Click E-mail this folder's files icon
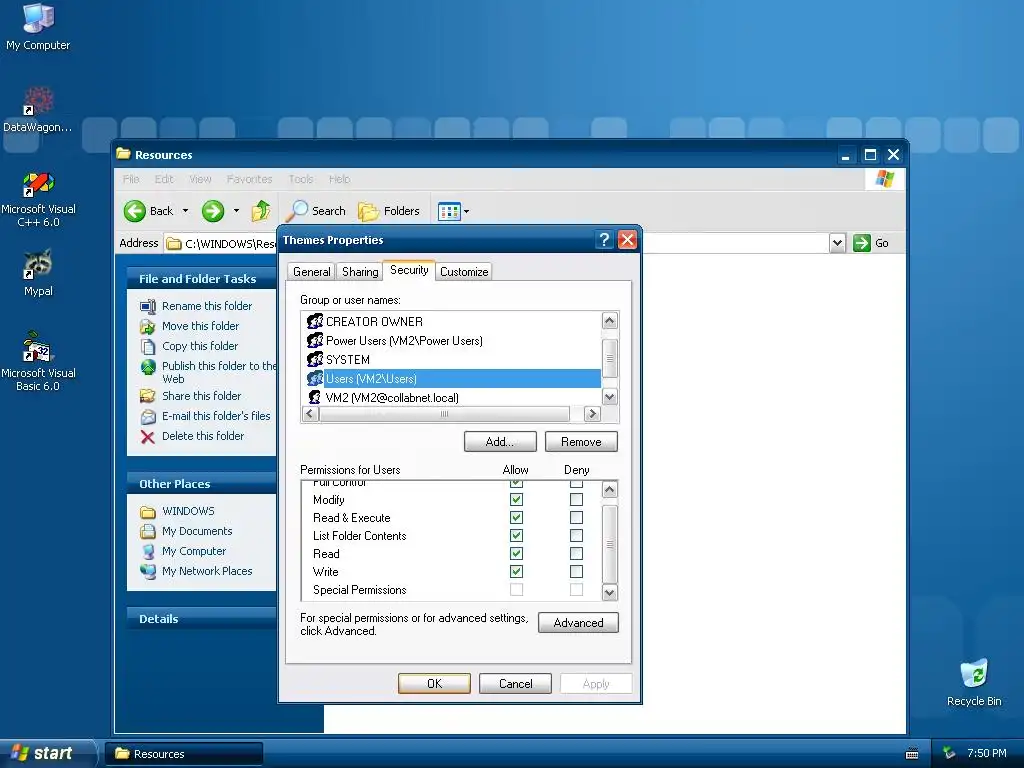This screenshot has height=768, width=1024. (x=148, y=417)
